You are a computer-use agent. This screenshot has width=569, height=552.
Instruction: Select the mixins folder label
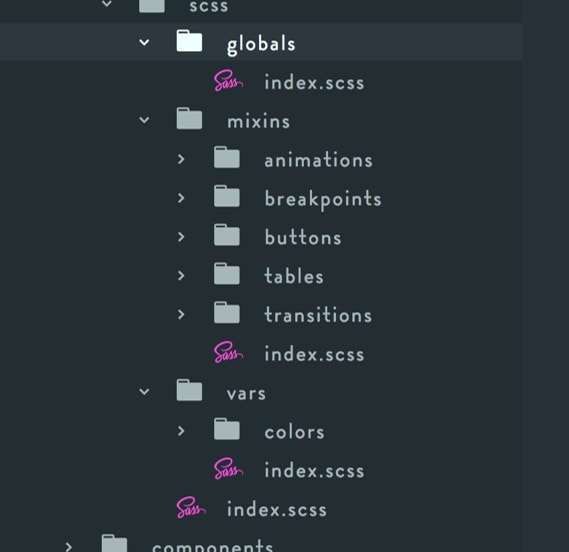[x=258, y=121]
